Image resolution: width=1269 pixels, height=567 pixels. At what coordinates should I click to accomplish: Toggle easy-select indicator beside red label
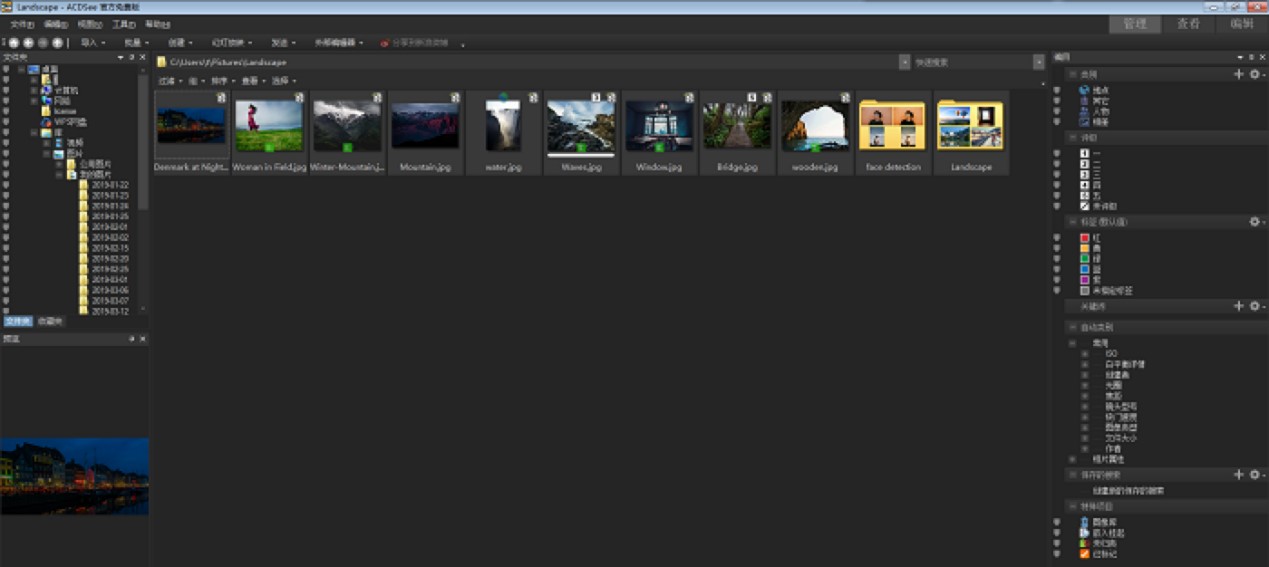[1057, 238]
